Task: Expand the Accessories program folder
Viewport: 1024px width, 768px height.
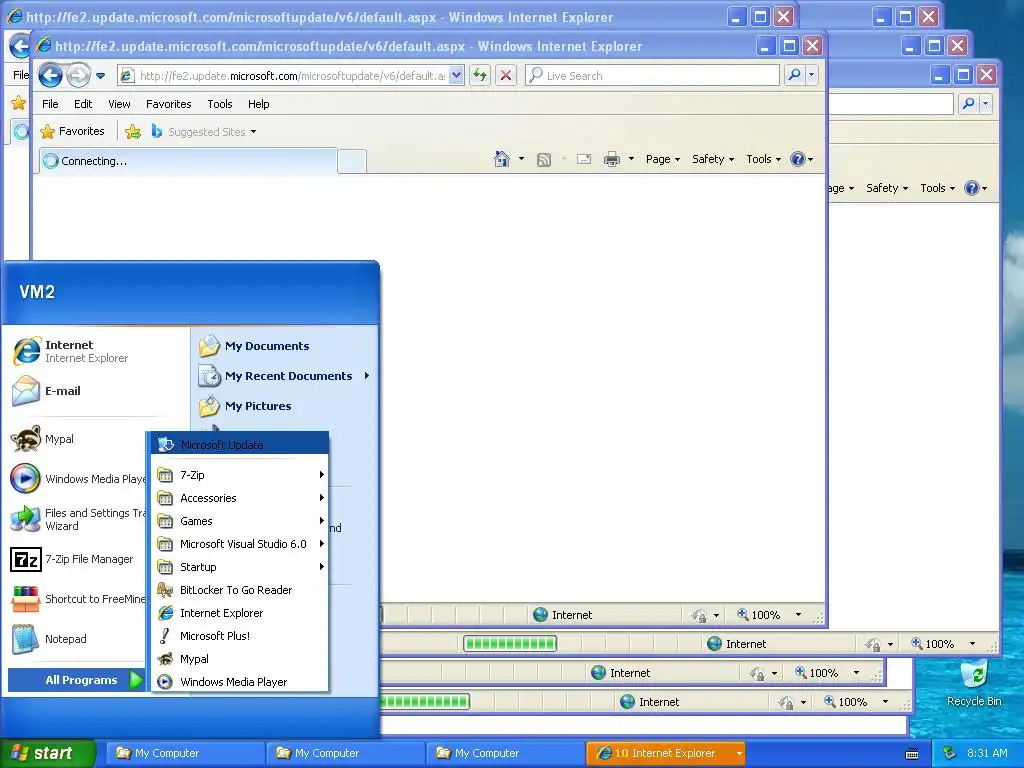Action: [x=240, y=498]
